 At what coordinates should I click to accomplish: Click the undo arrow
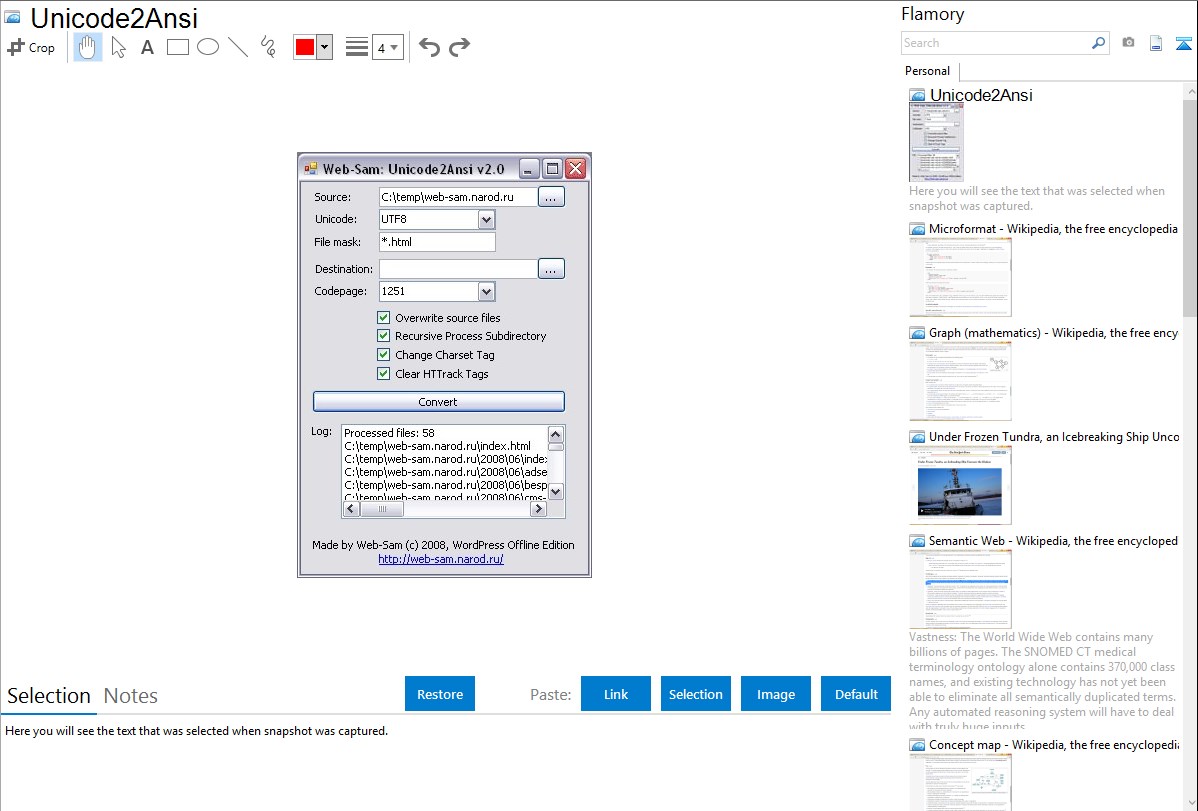point(429,47)
